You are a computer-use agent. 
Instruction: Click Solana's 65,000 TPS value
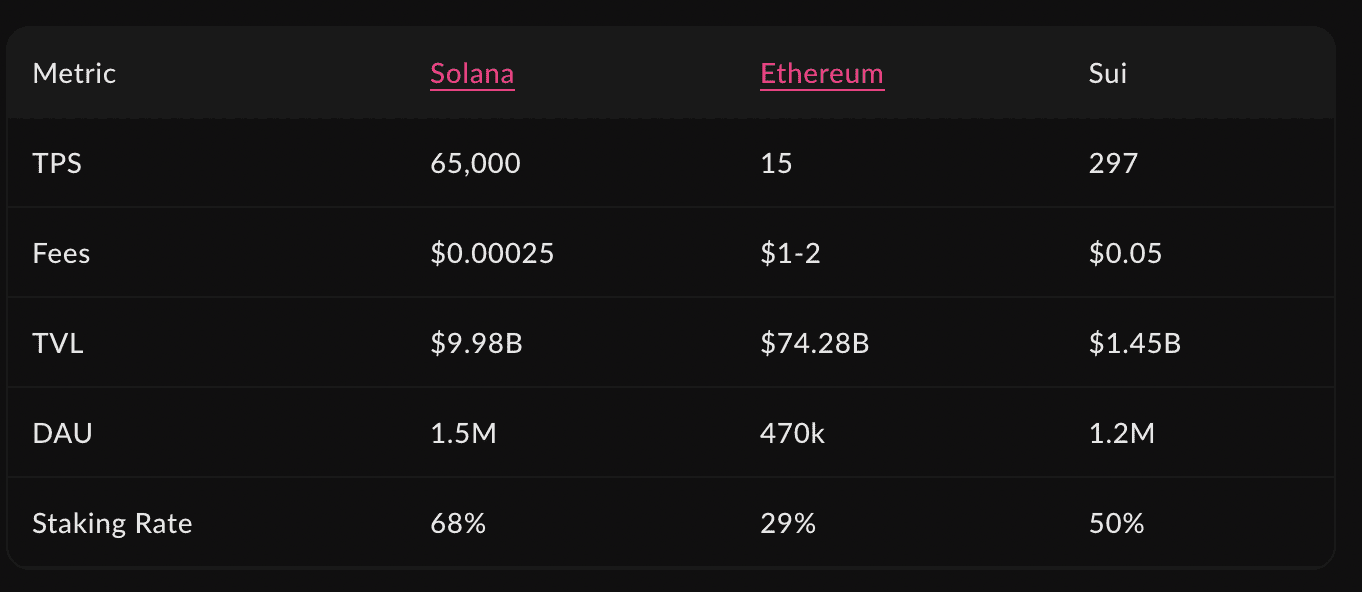point(475,163)
